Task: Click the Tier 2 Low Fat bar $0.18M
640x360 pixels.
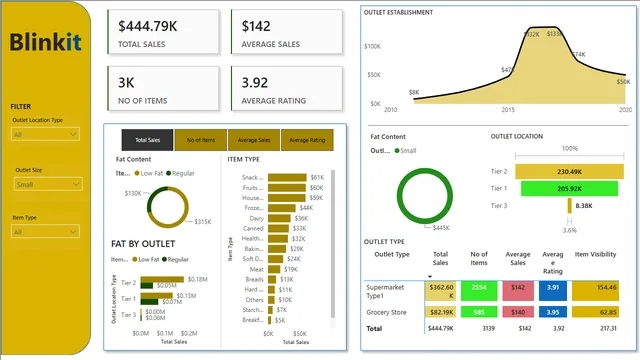Action: point(162,280)
